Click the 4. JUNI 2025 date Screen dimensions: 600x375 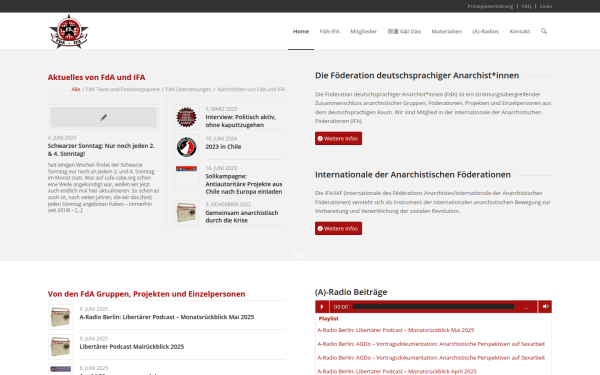62,138
